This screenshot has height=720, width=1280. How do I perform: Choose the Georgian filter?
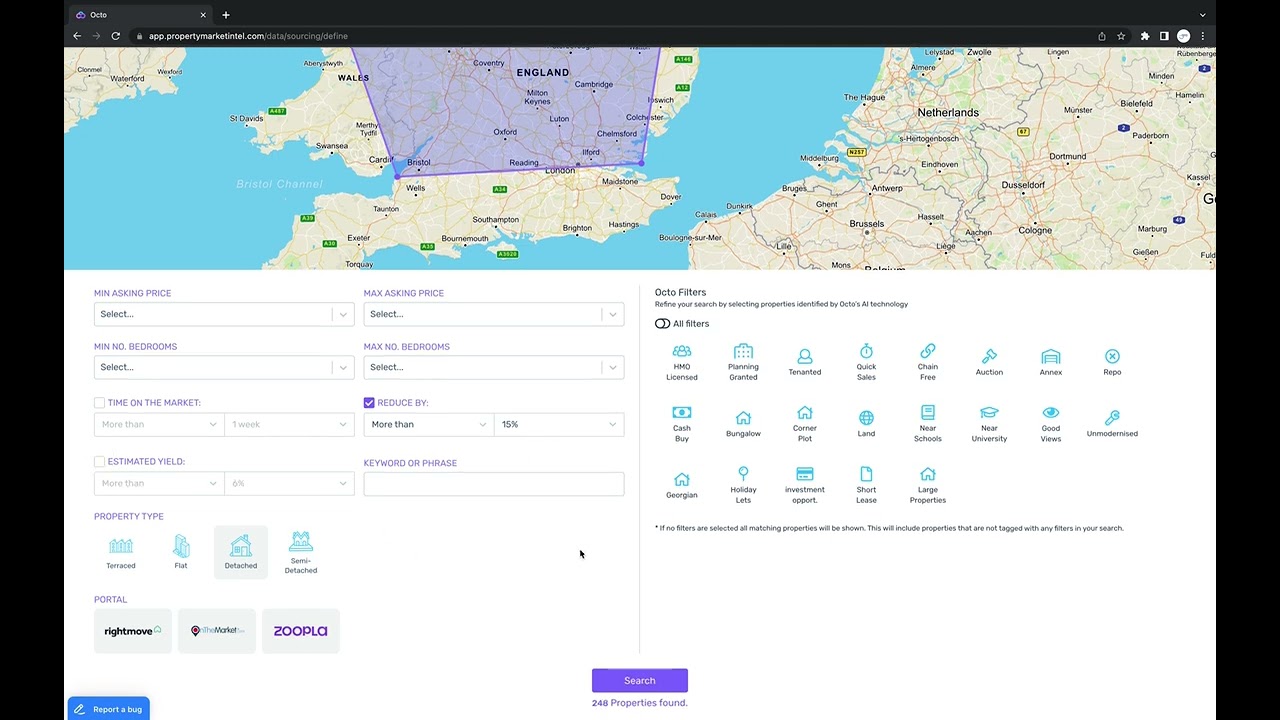[x=682, y=485]
